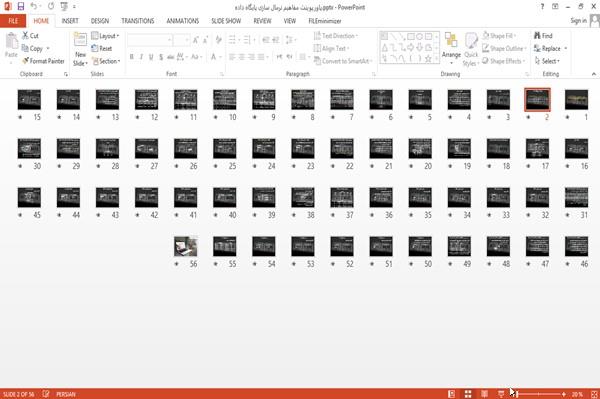Switch to the DESIGN tab

coord(99,21)
